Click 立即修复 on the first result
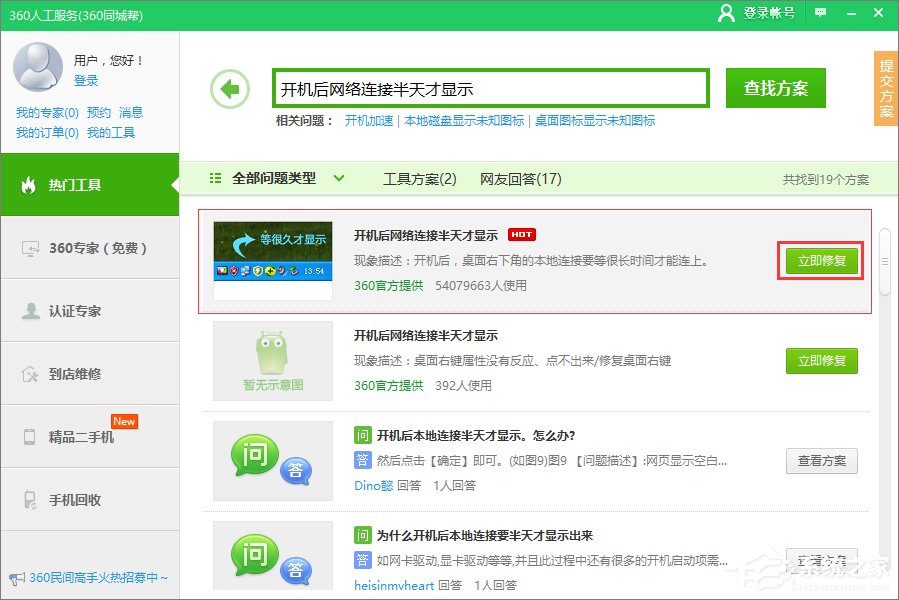Screen dimensions: 899x600 click(820, 258)
